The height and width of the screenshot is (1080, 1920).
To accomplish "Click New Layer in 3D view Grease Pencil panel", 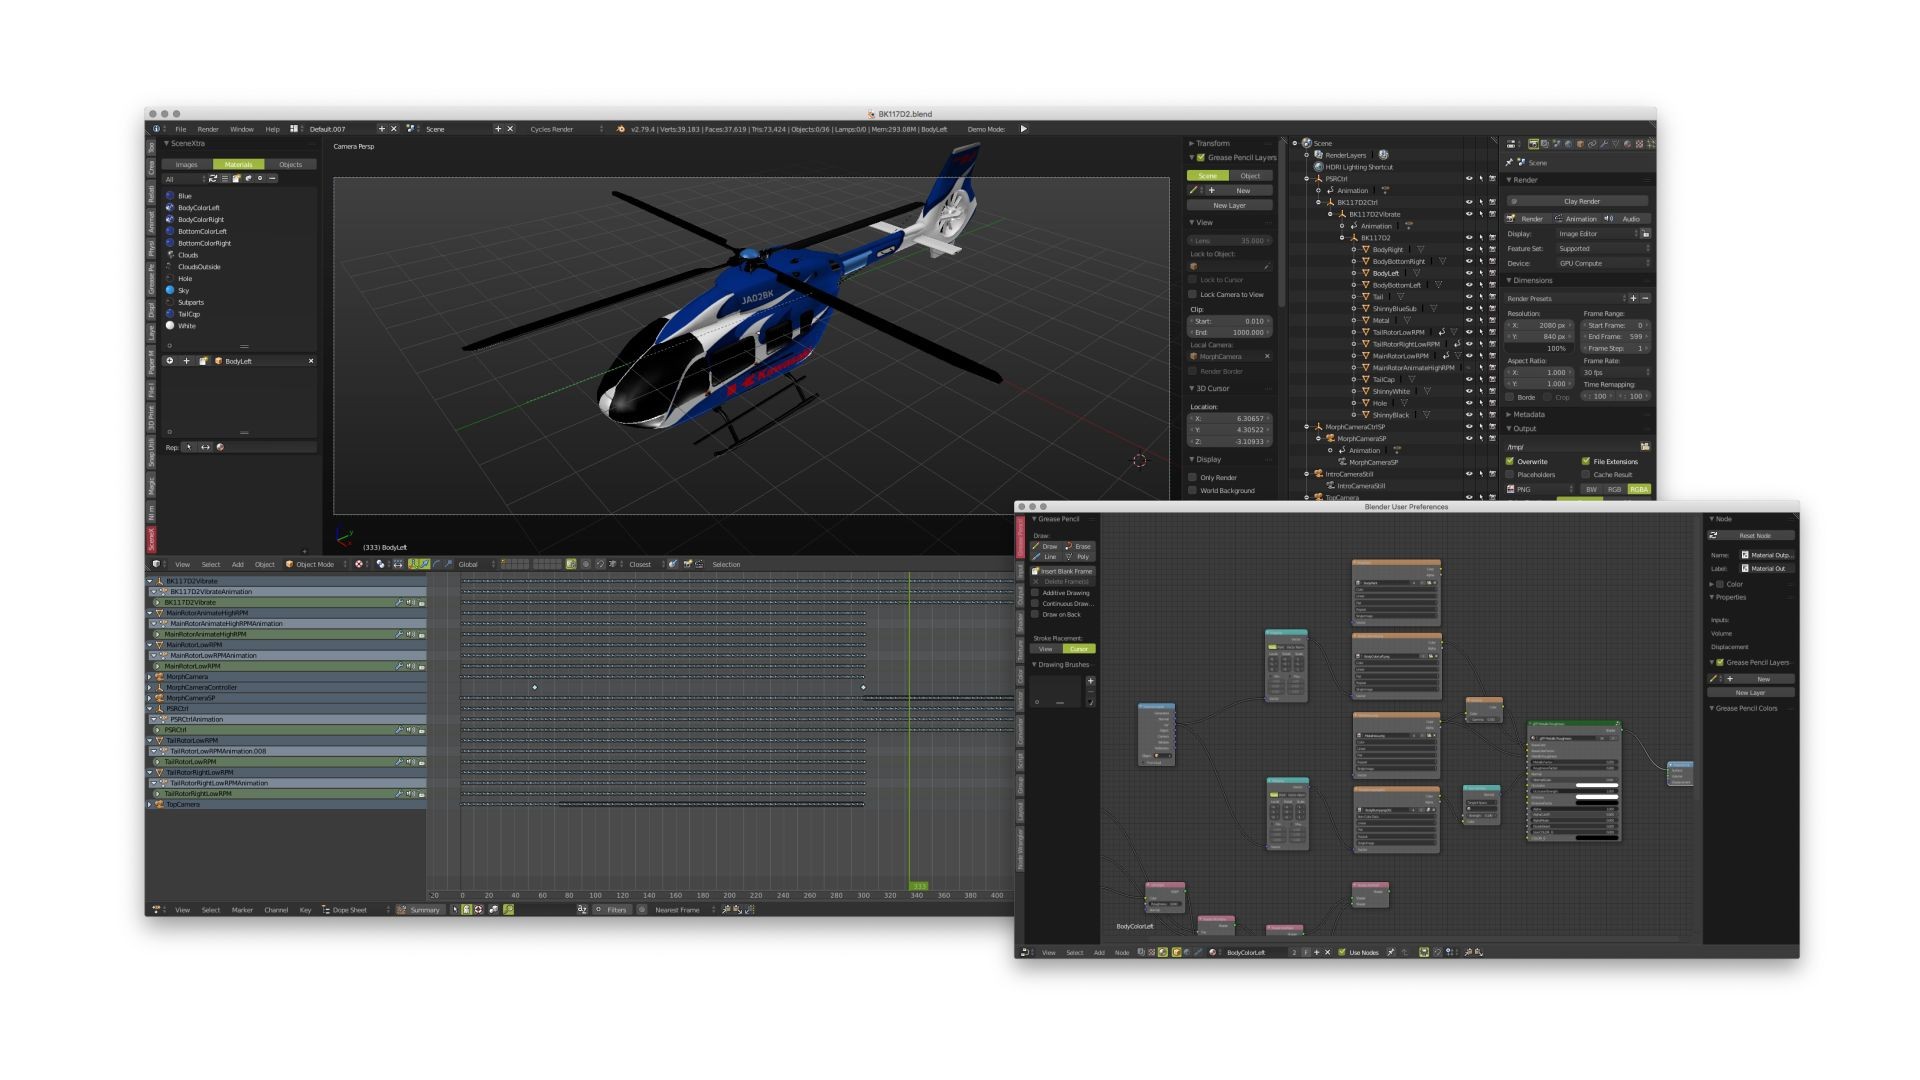I will click(1229, 206).
